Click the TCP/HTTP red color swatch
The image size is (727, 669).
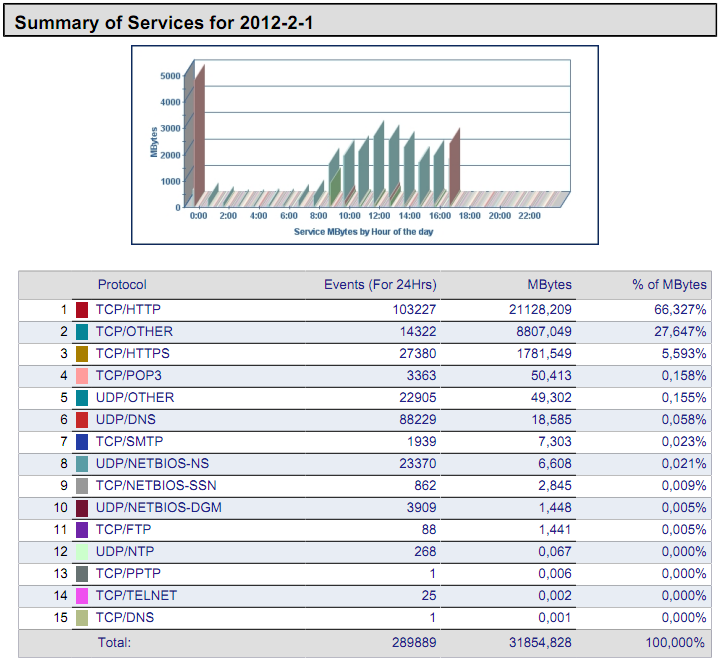pyautogui.click(x=82, y=310)
